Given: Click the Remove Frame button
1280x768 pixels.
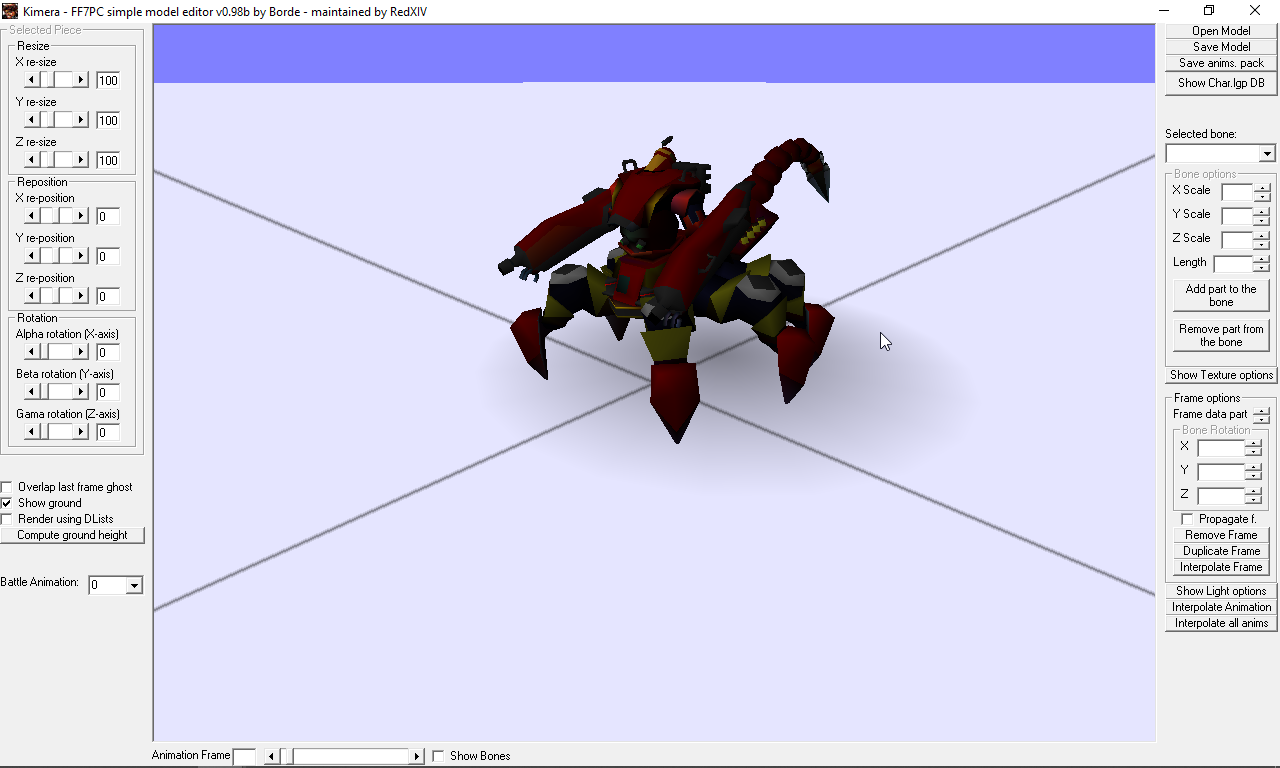Looking at the screenshot, I should point(1221,535).
